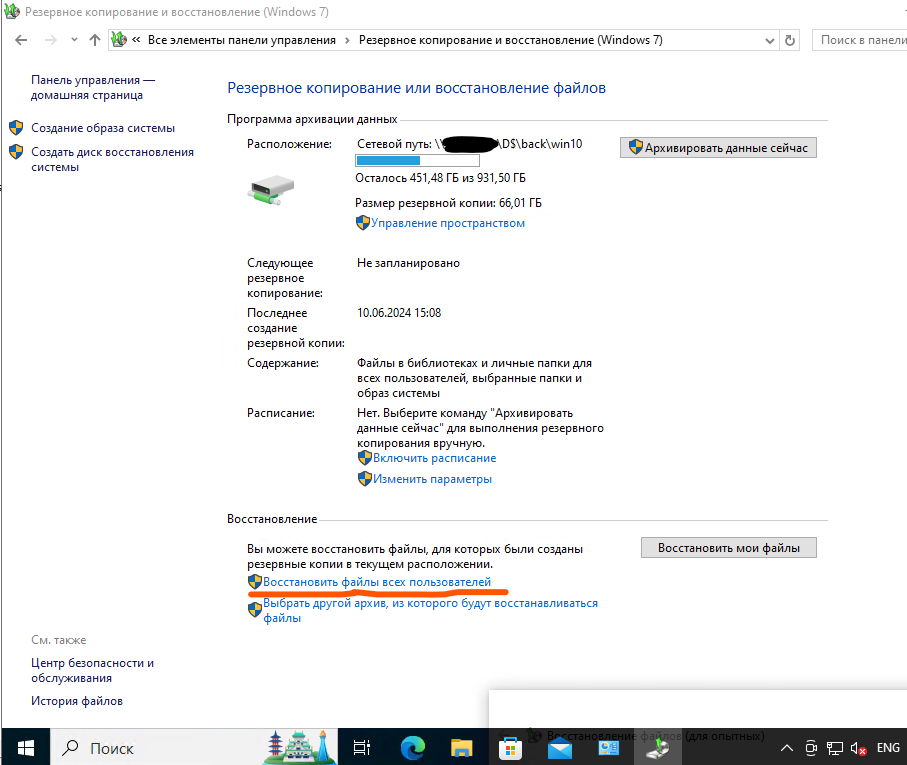
Task: Click the Meet Now tray icon
Action: (811, 748)
